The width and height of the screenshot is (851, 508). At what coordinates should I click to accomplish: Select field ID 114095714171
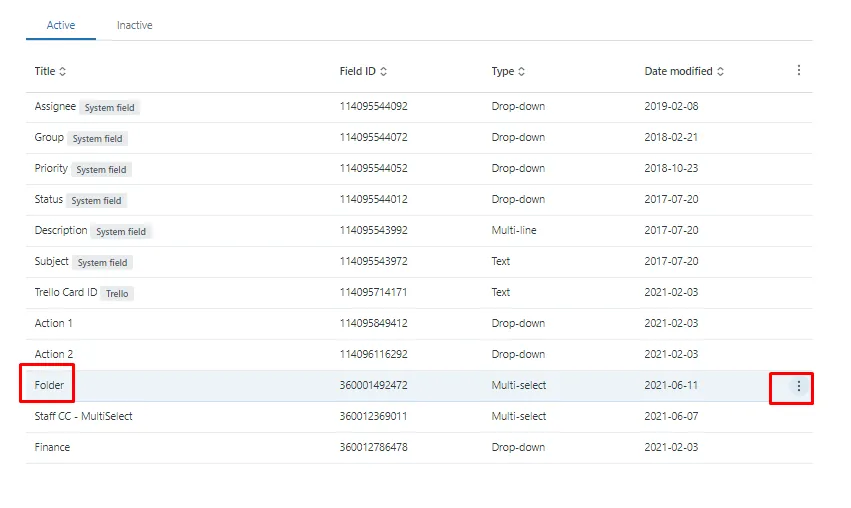click(x=373, y=292)
